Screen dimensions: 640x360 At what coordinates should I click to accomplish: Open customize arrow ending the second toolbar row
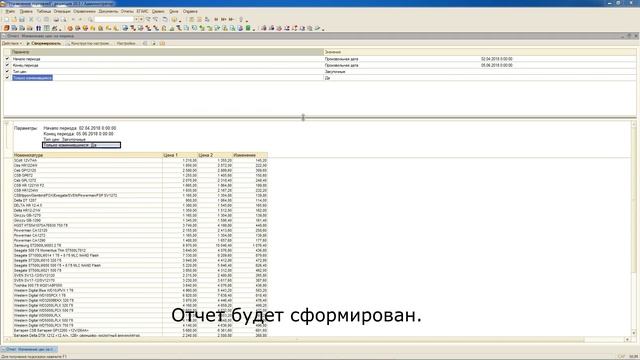[x=324, y=29]
